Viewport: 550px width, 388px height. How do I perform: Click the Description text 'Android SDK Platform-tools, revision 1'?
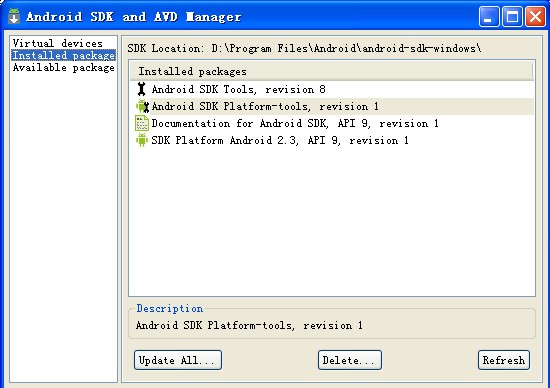(x=249, y=325)
